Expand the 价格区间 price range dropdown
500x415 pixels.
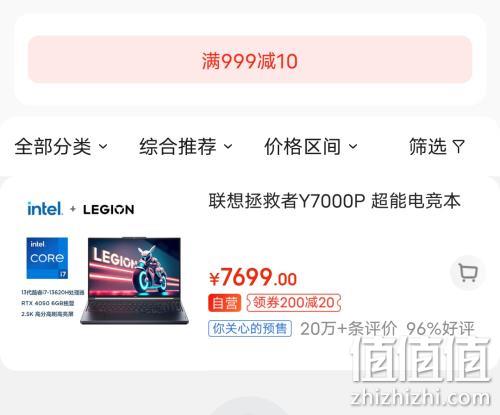click(311, 146)
